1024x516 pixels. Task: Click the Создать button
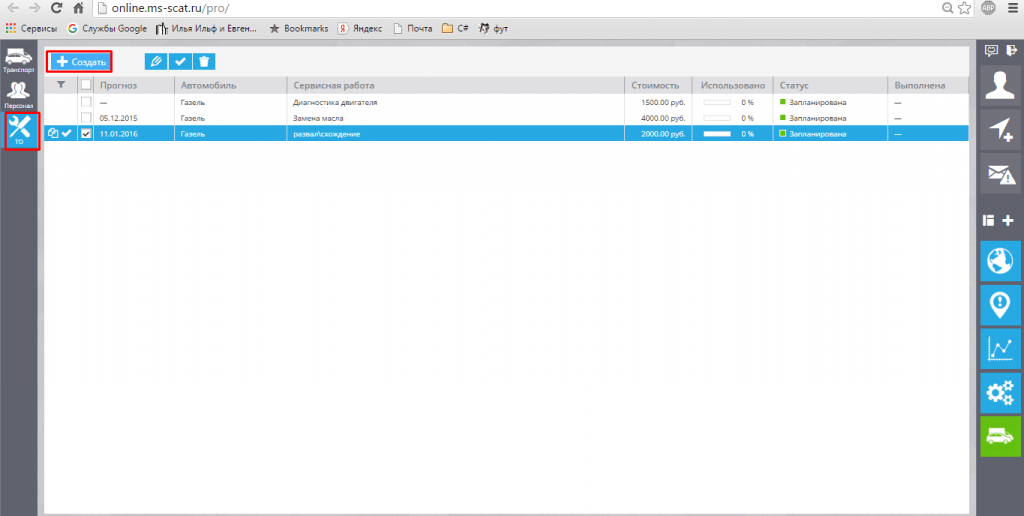[82, 62]
